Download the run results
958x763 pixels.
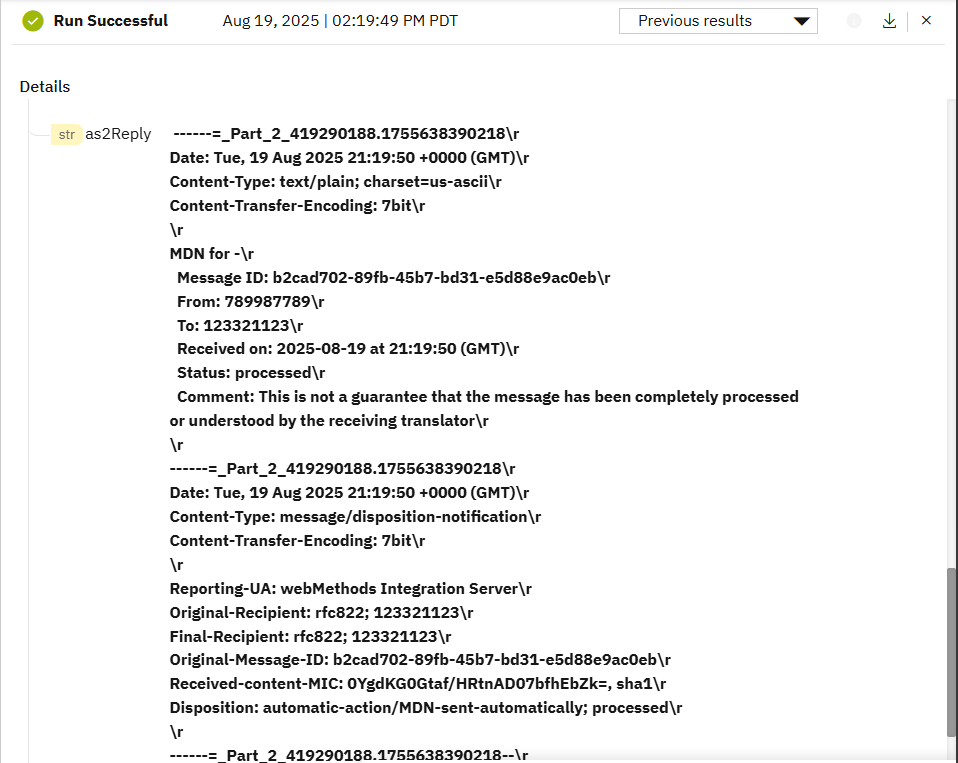pyautogui.click(x=889, y=21)
